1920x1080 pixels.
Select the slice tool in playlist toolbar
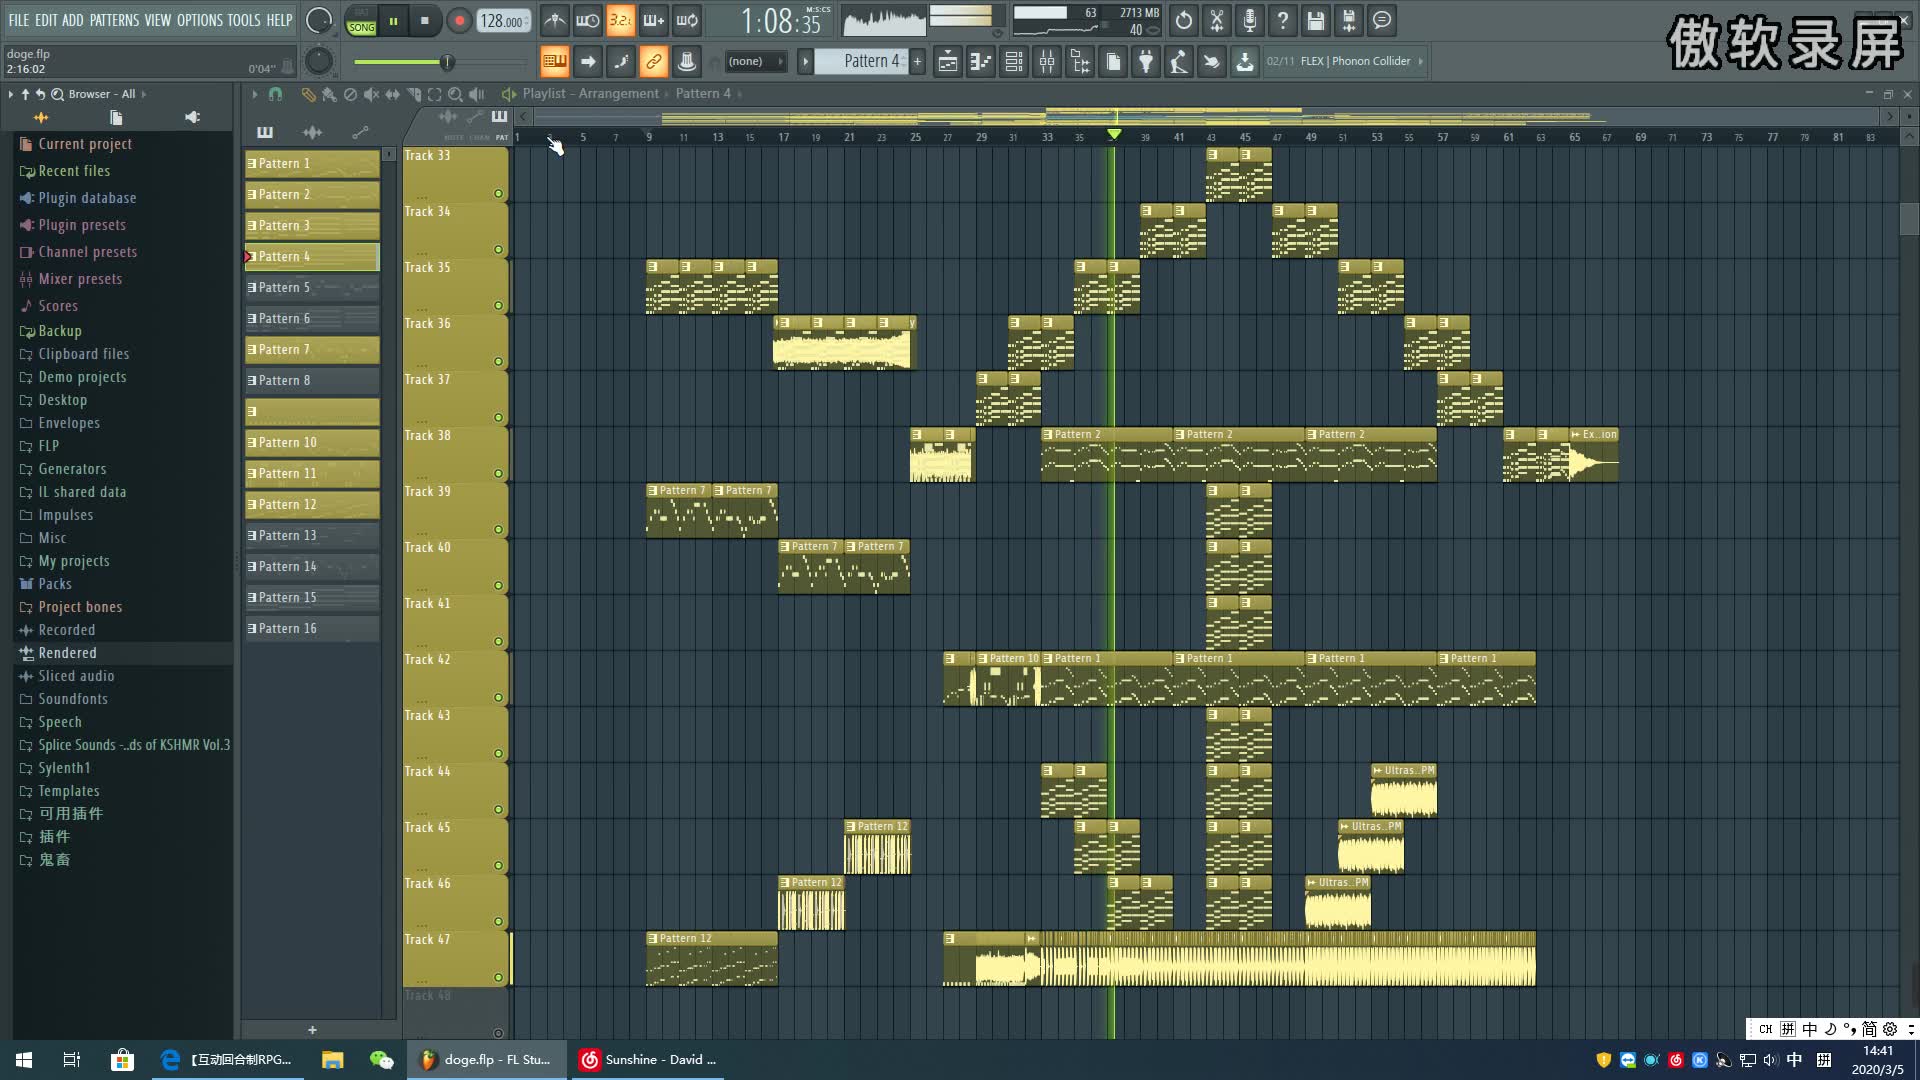click(x=413, y=94)
